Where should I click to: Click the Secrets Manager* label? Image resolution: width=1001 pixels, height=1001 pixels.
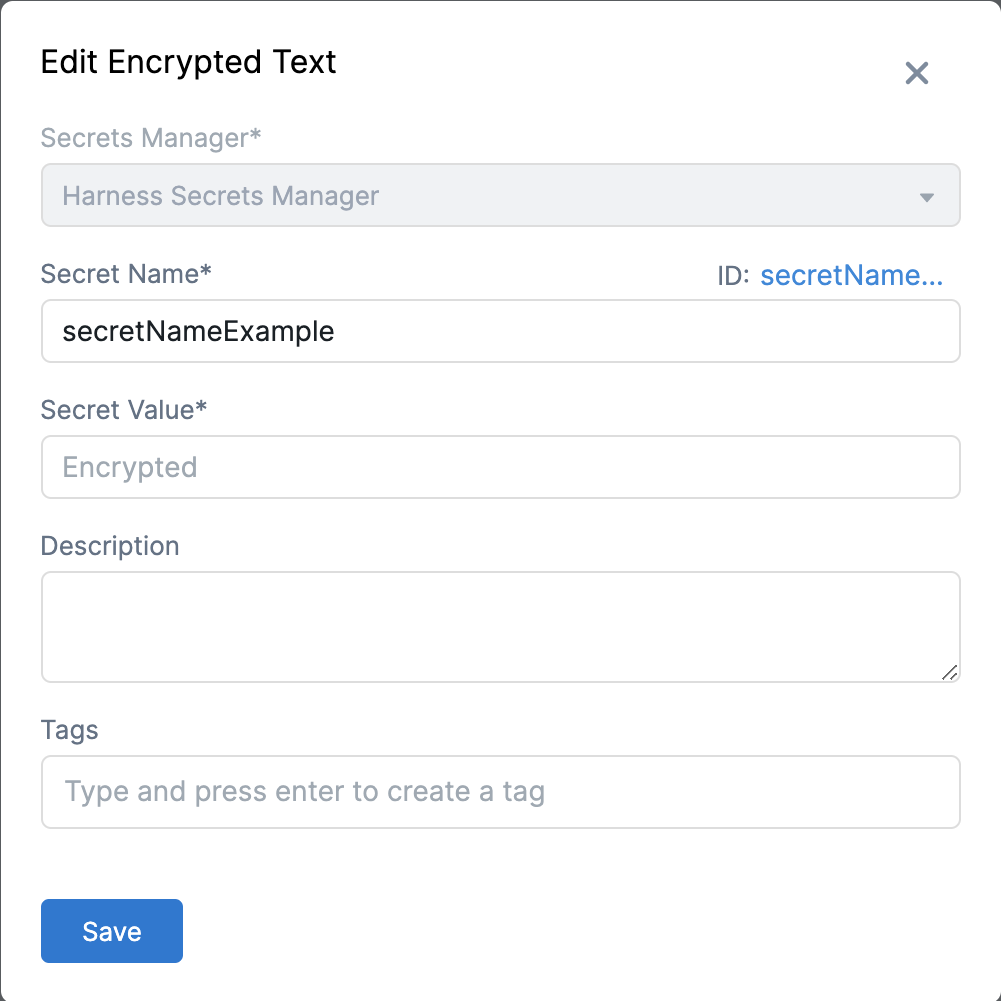(150, 138)
